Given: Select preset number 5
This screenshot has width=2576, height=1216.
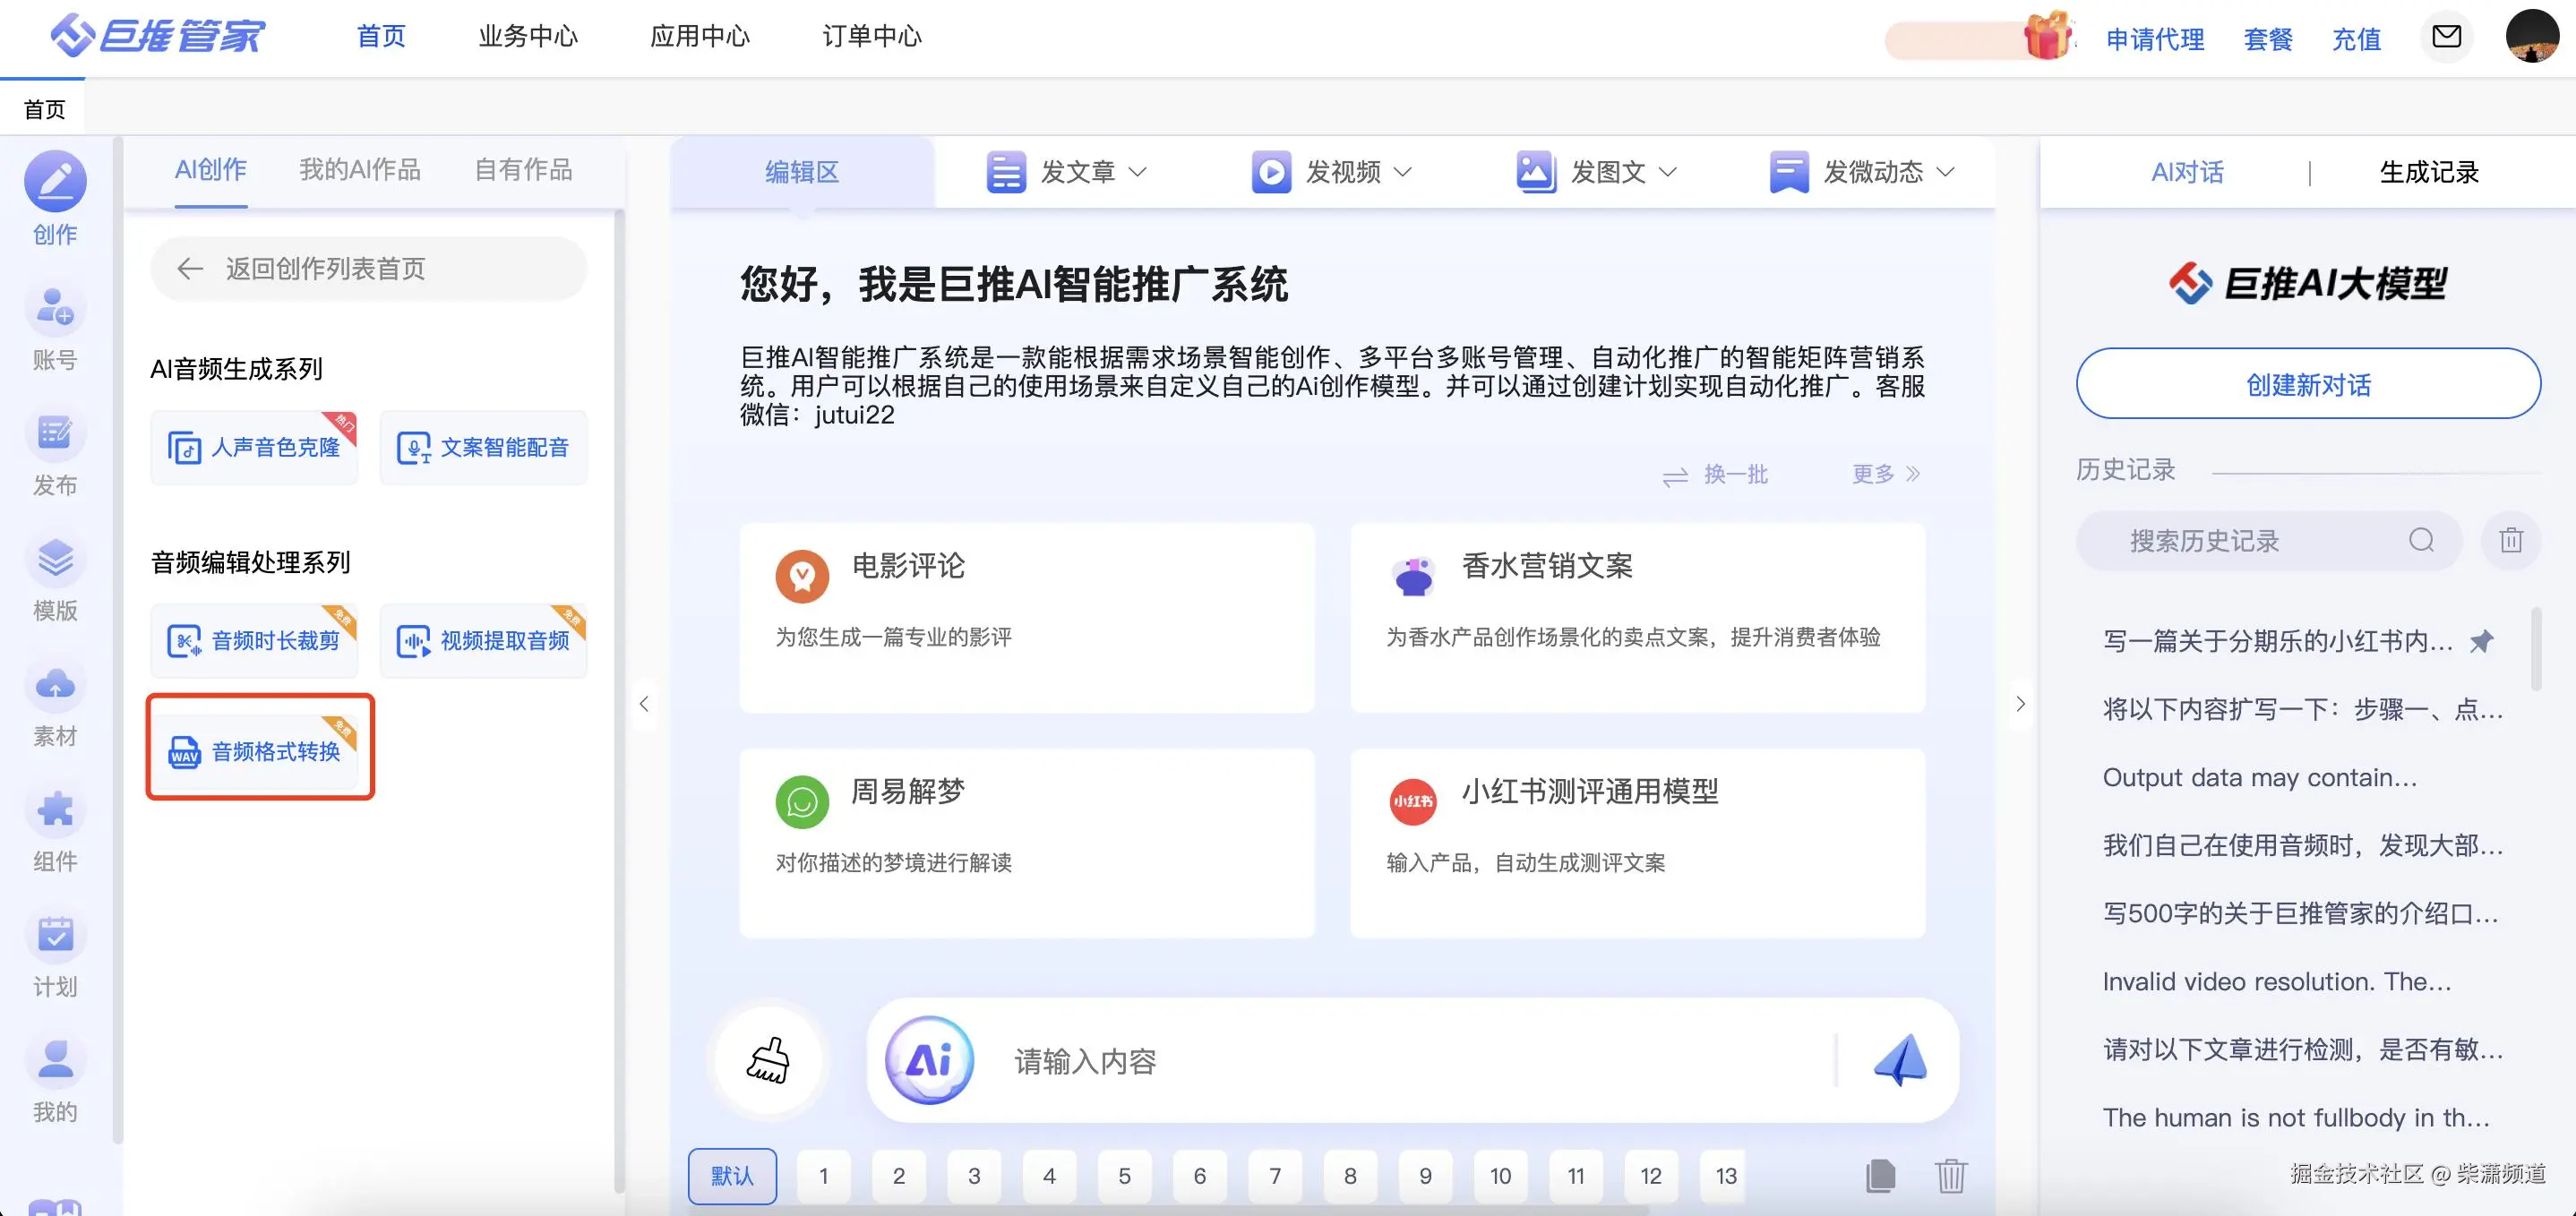Looking at the screenshot, I should (x=1124, y=1176).
